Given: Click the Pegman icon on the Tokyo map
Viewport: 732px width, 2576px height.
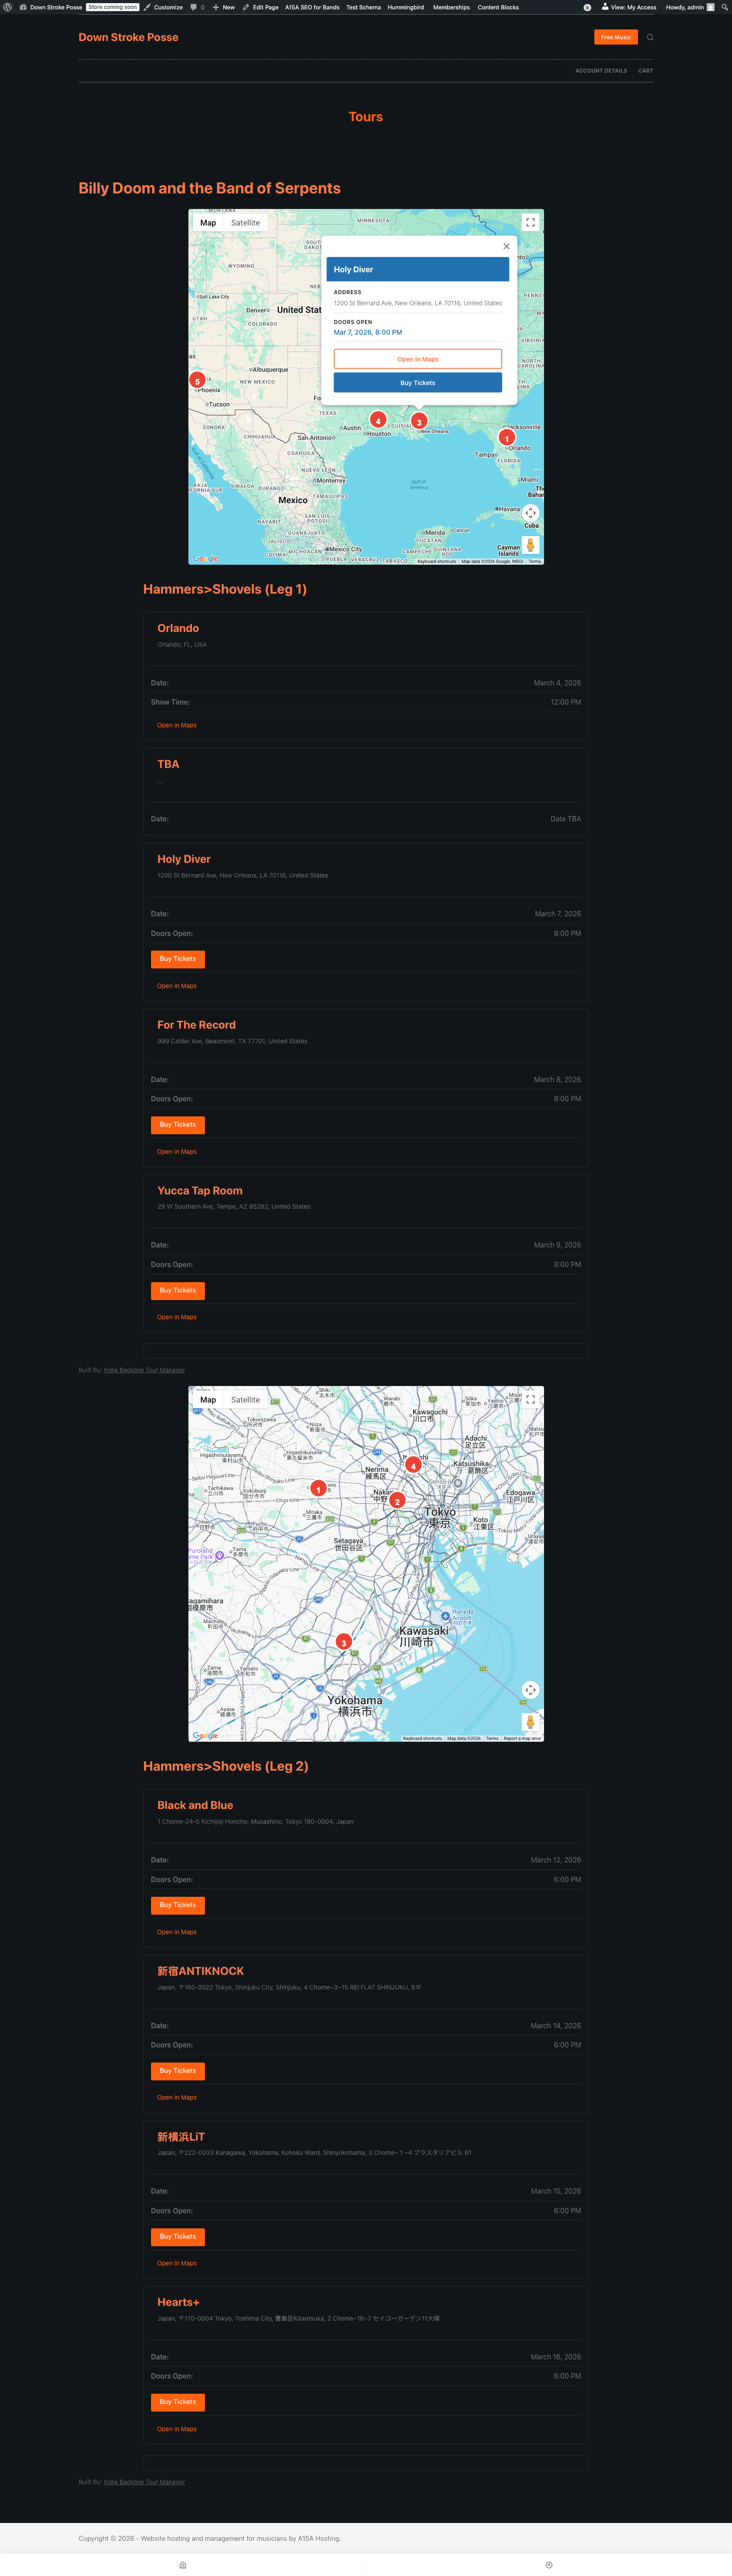Looking at the screenshot, I should coord(530,1722).
